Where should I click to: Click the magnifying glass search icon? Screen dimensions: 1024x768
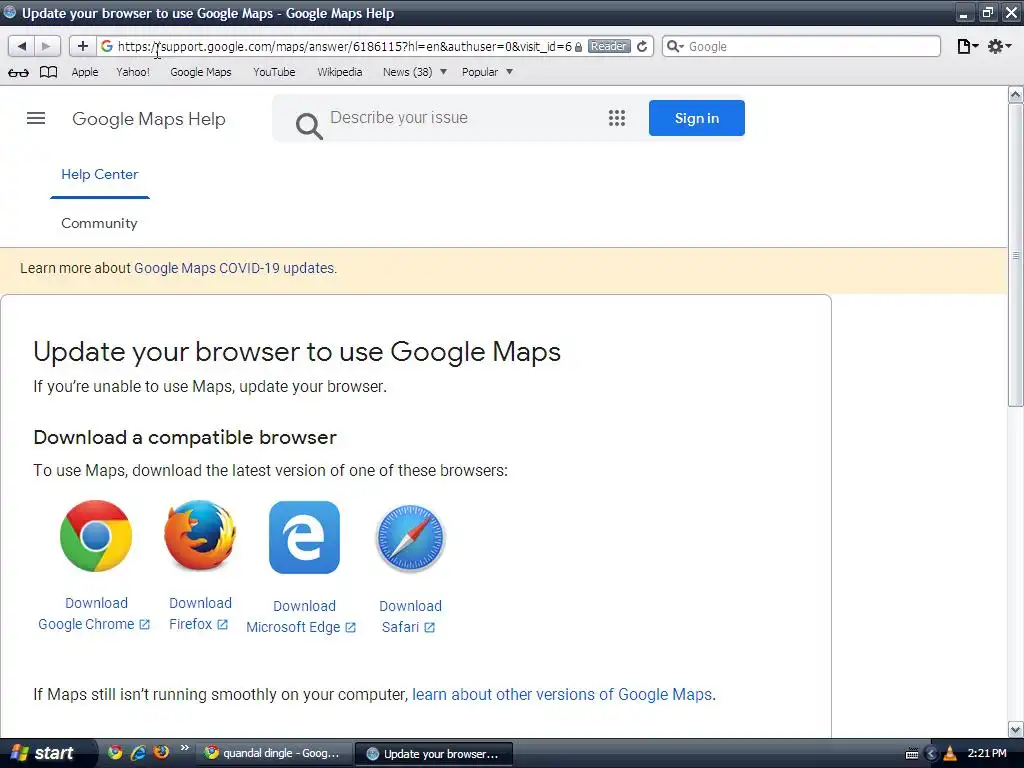coord(309,125)
